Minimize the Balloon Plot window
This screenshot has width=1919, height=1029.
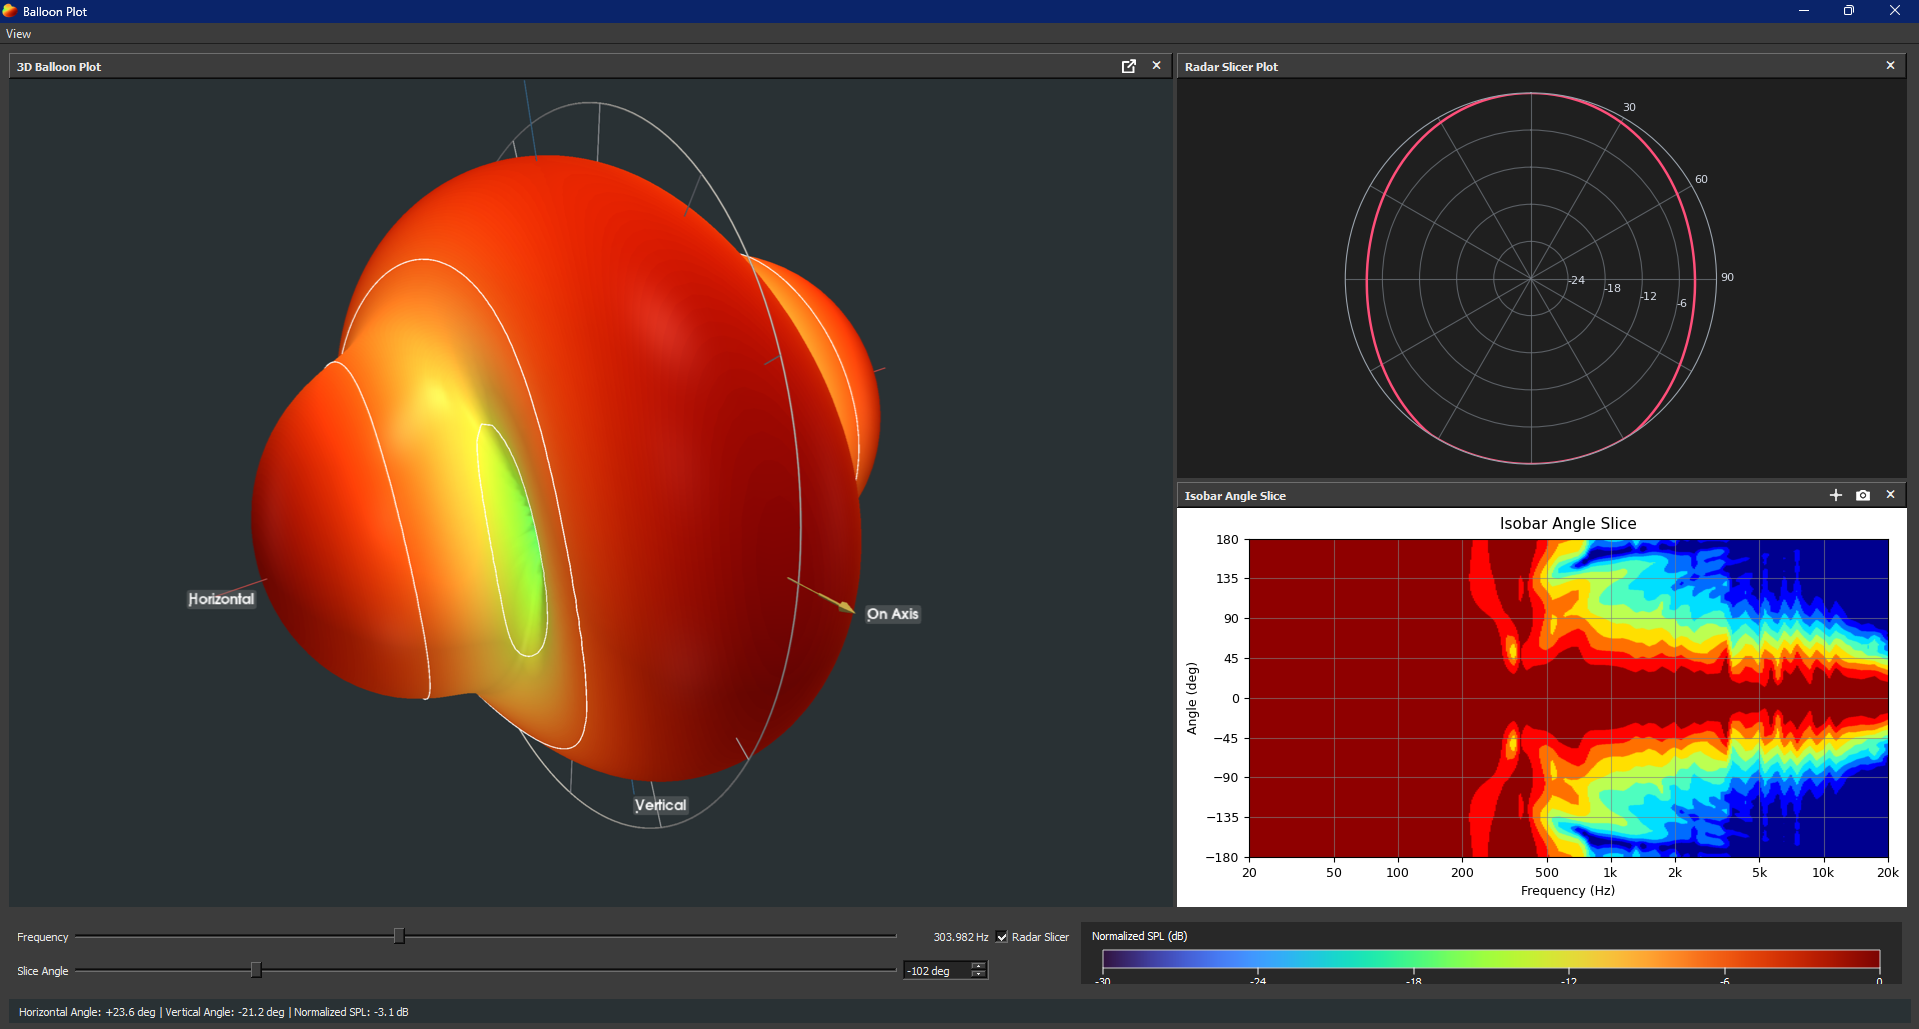coord(1804,11)
